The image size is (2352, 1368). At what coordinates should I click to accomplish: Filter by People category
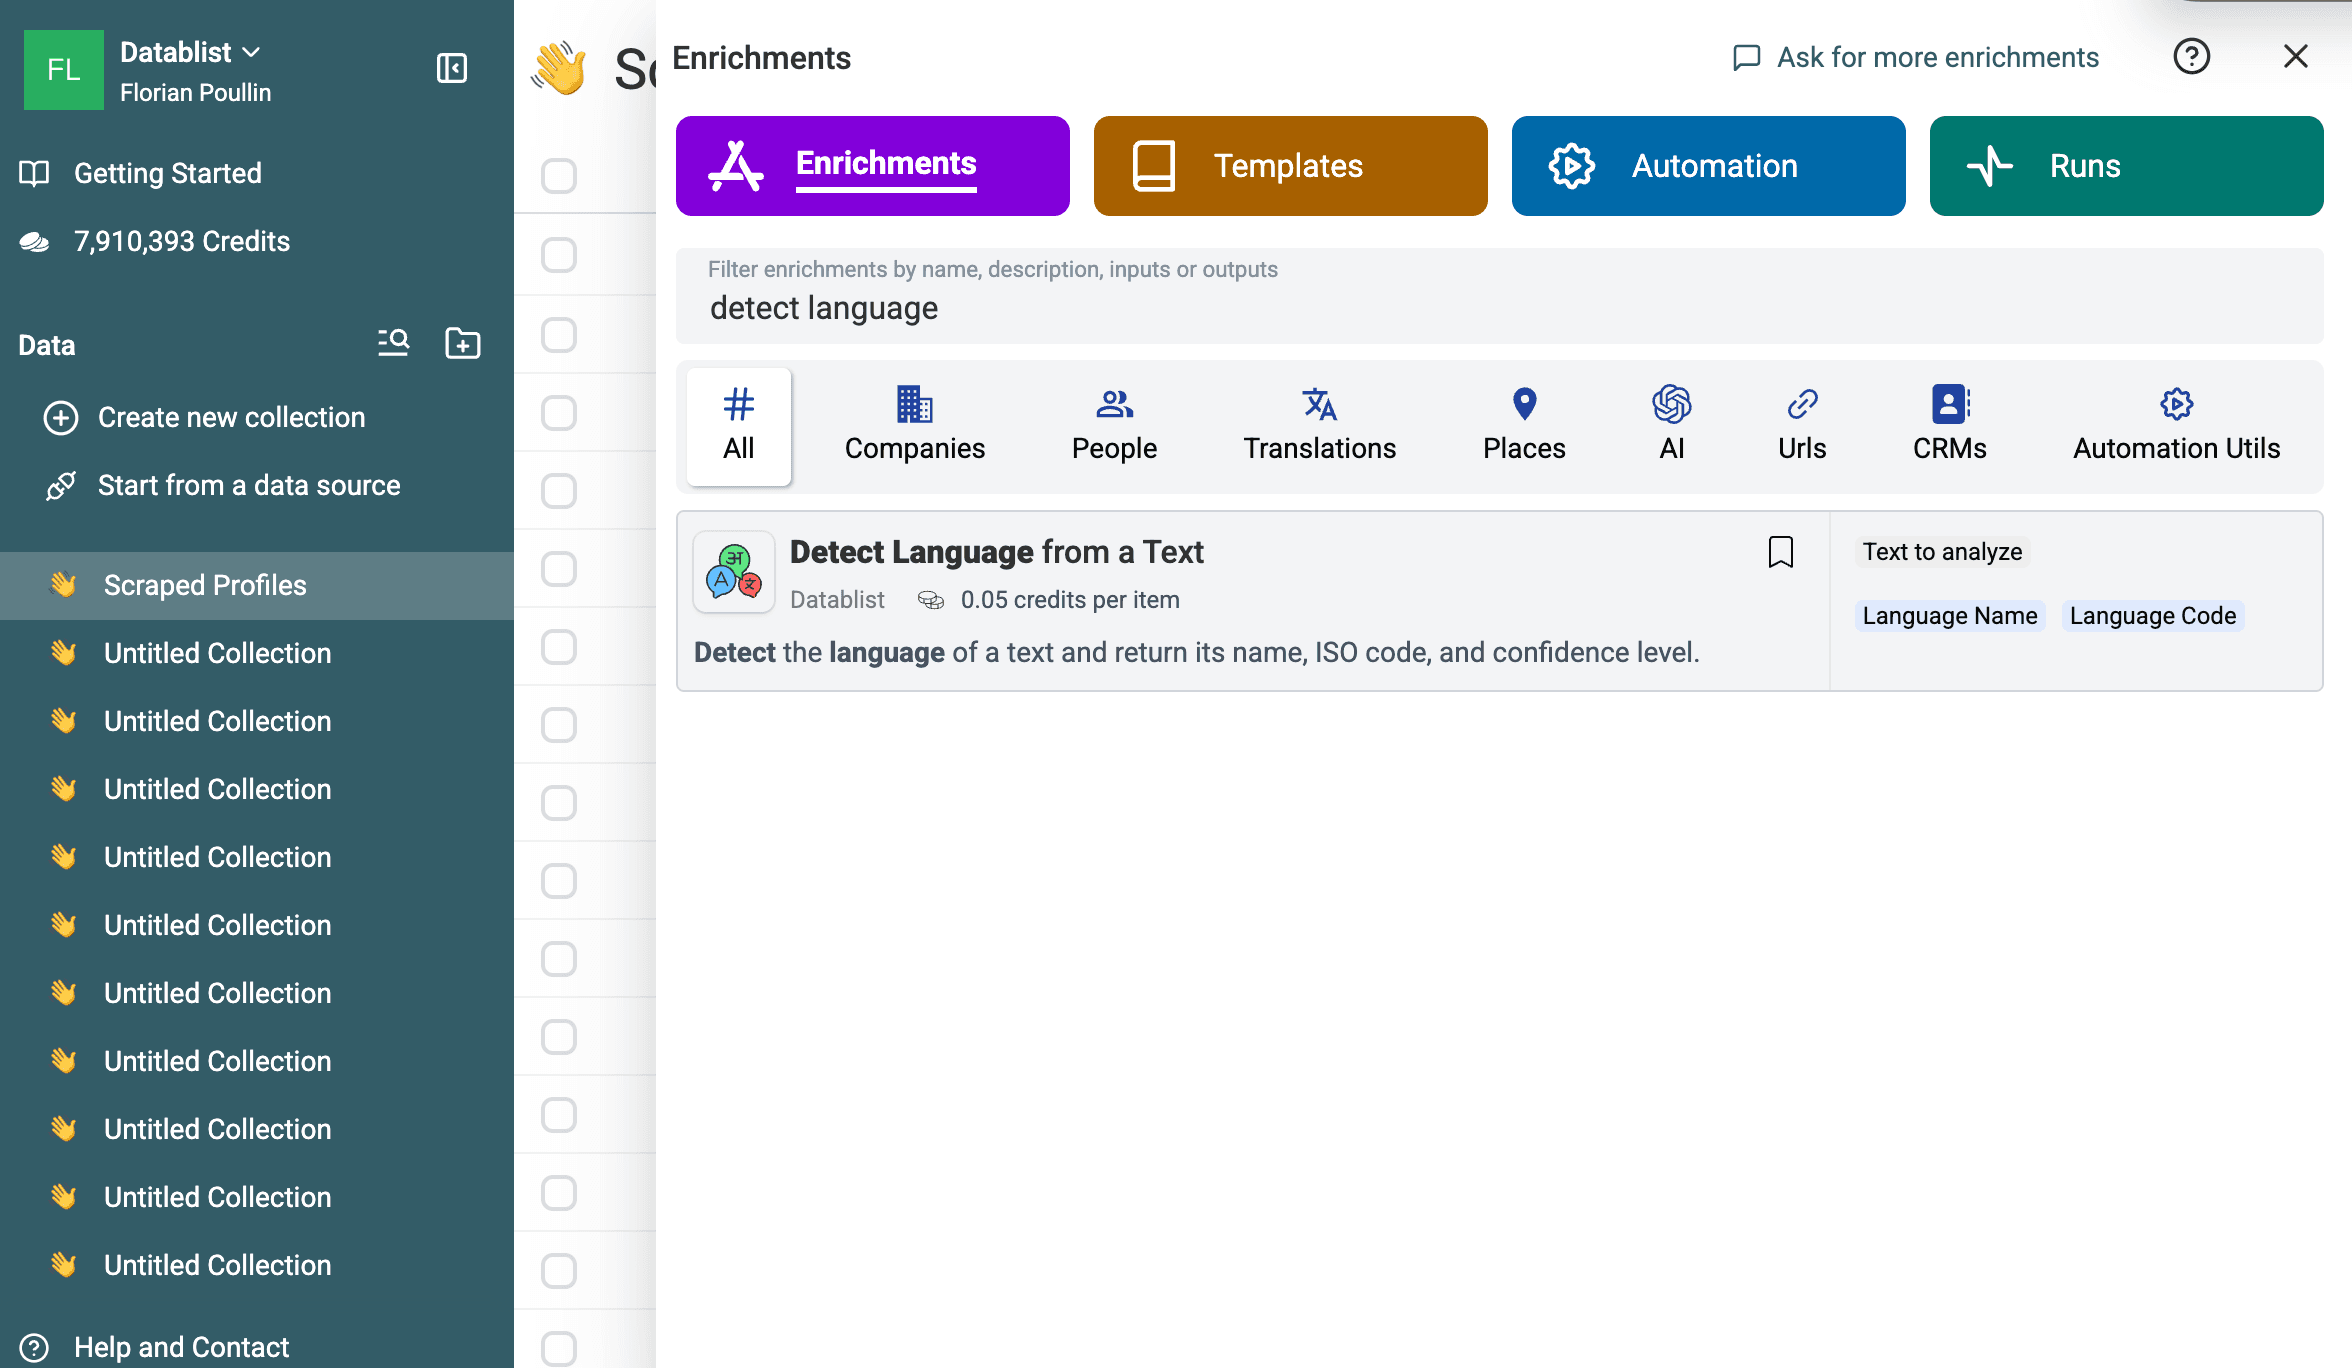point(1114,426)
